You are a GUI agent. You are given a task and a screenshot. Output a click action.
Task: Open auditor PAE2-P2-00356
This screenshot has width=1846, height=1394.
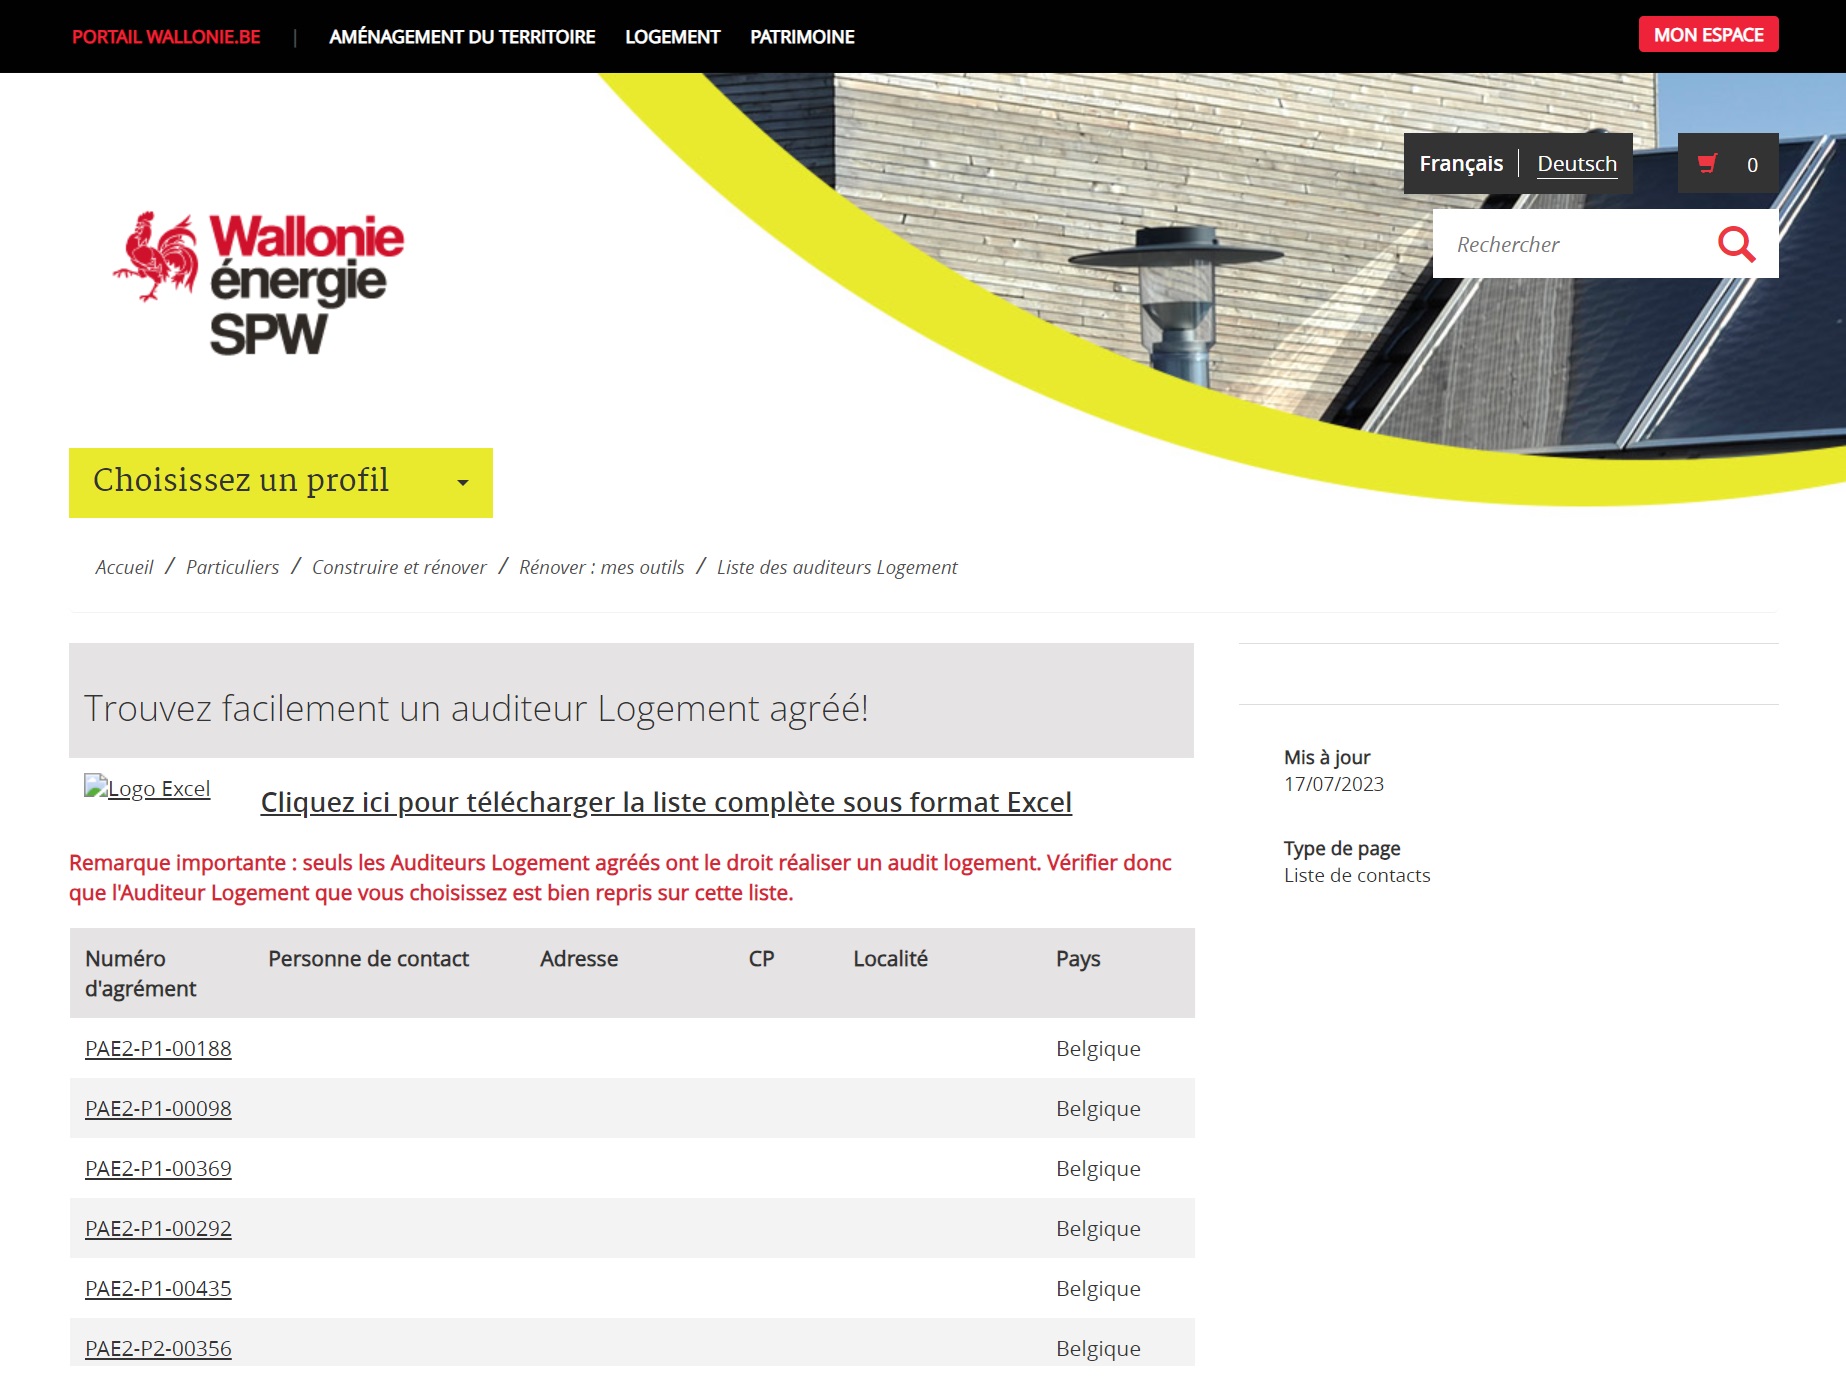[x=158, y=1348]
